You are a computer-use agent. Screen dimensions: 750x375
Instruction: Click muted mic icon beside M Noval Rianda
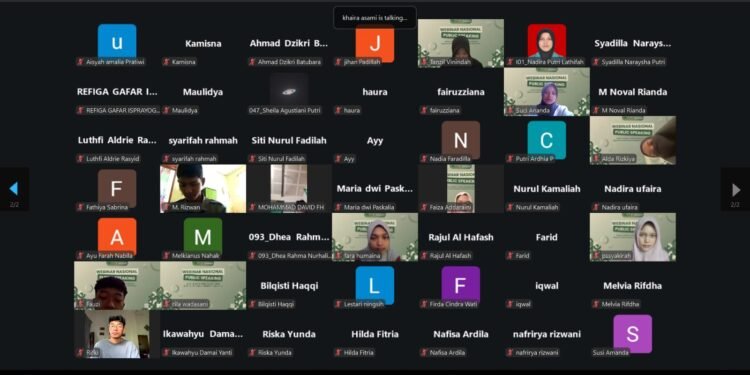tap(596, 110)
